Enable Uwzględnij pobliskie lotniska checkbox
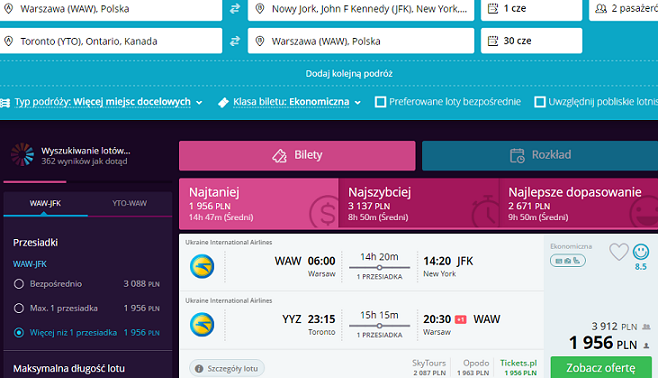Viewport: 658px width, 378px height. coord(540,102)
